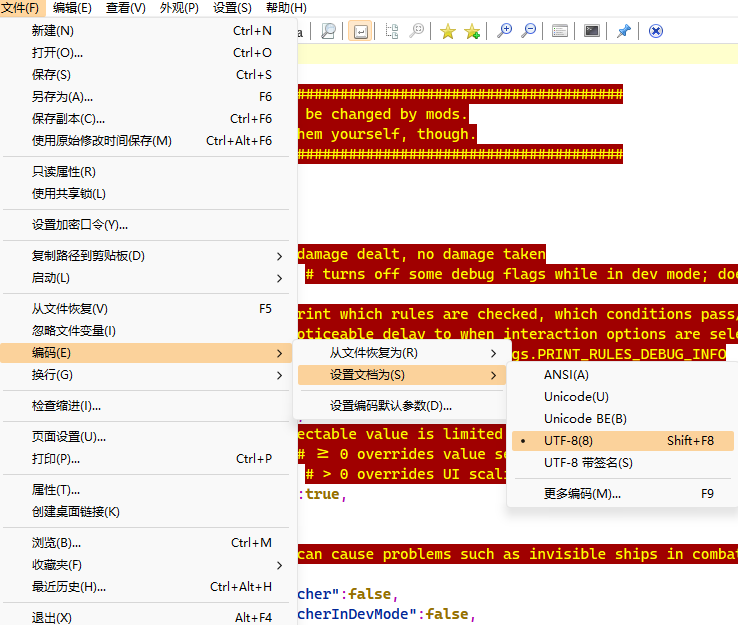Open the 文件(F) menu
This screenshot has height=625, width=738.
pos(21,8)
